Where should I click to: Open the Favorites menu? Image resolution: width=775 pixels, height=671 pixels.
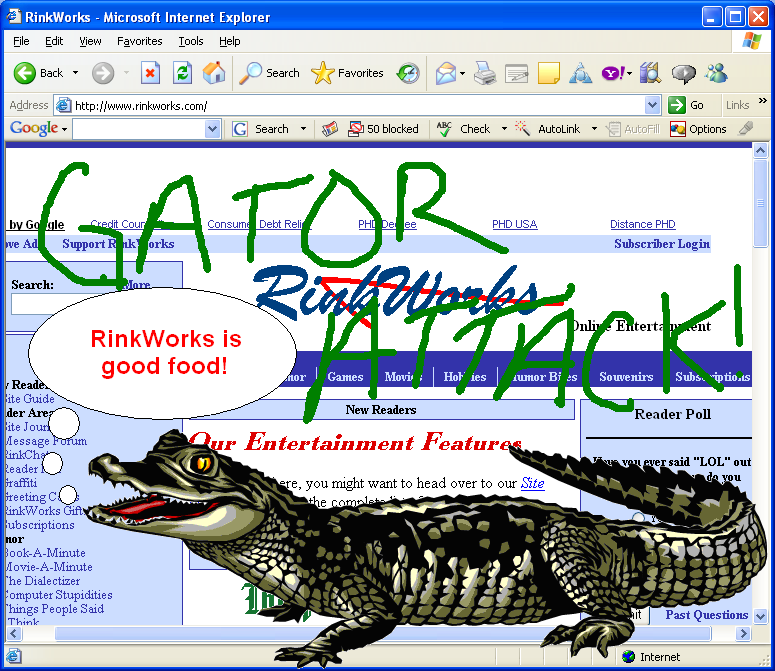tap(139, 41)
